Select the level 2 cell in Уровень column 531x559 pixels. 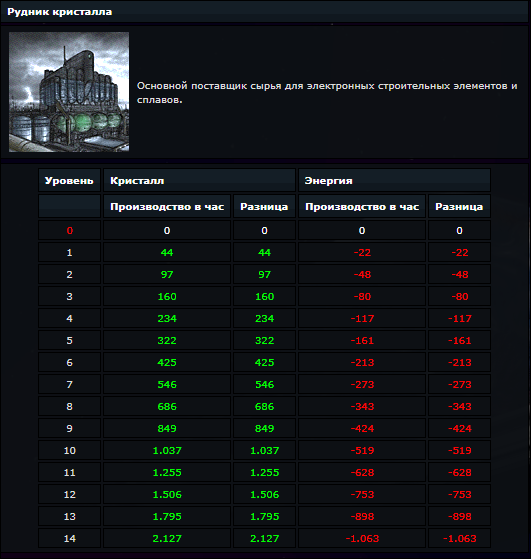pyautogui.click(x=69, y=275)
